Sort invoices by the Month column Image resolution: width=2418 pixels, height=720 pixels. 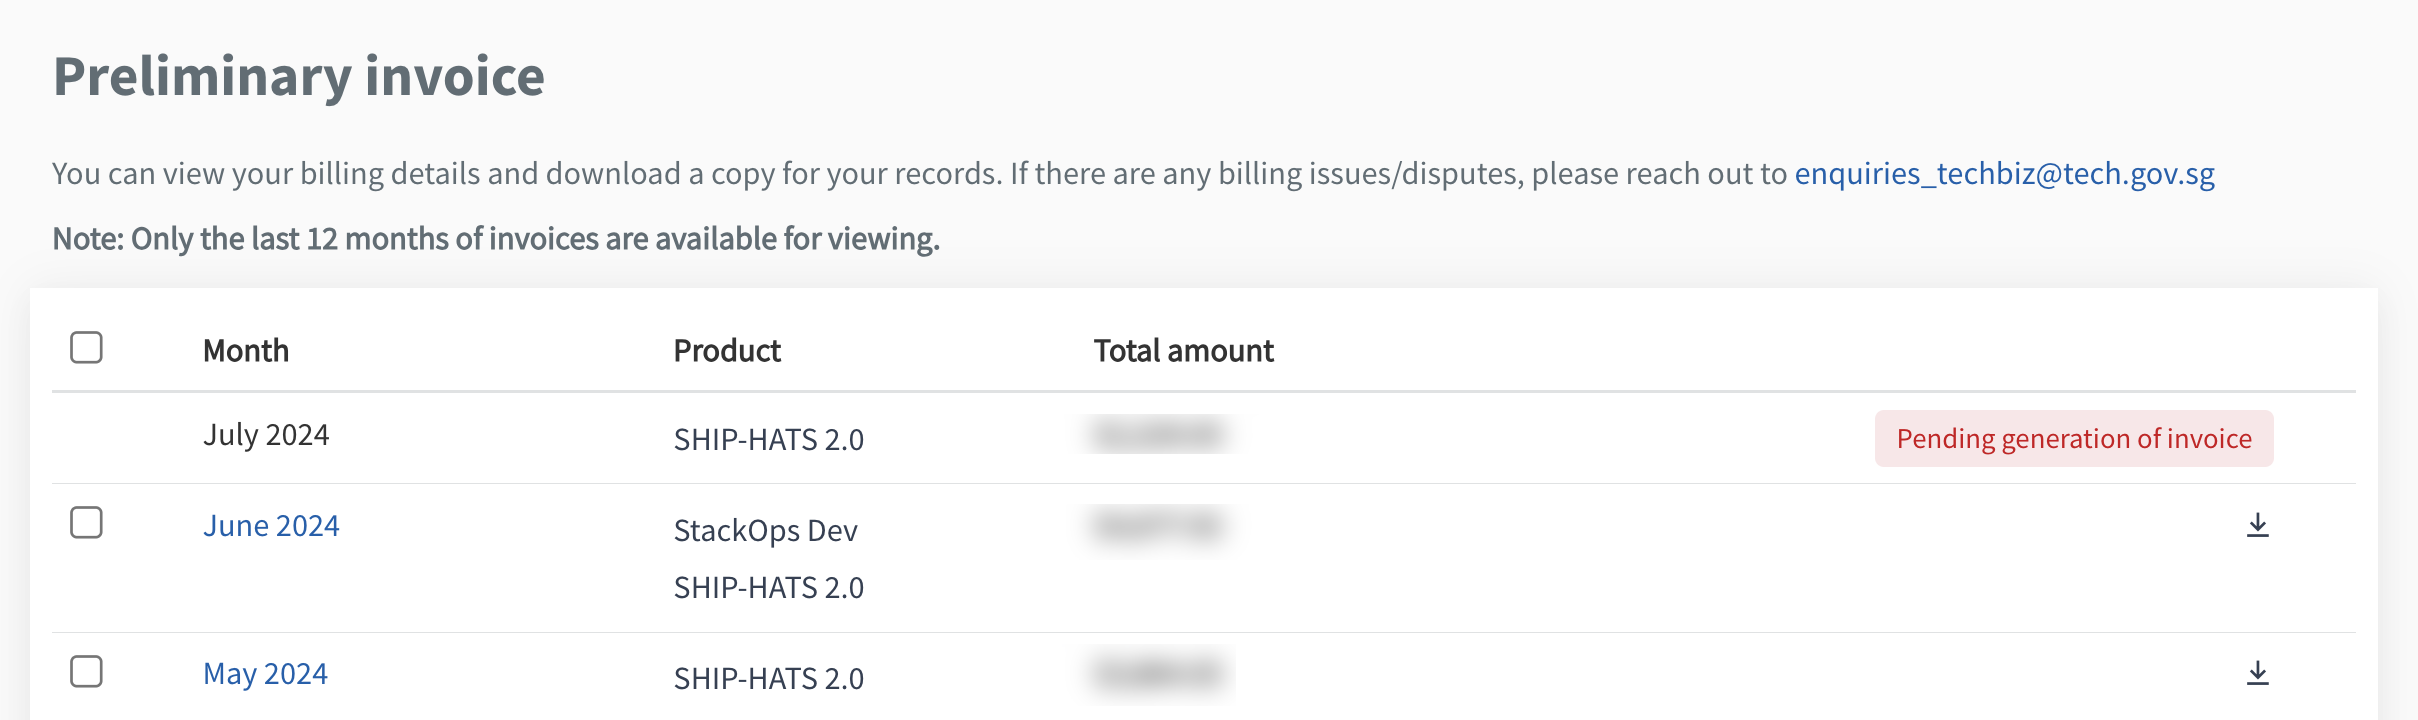click(246, 350)
